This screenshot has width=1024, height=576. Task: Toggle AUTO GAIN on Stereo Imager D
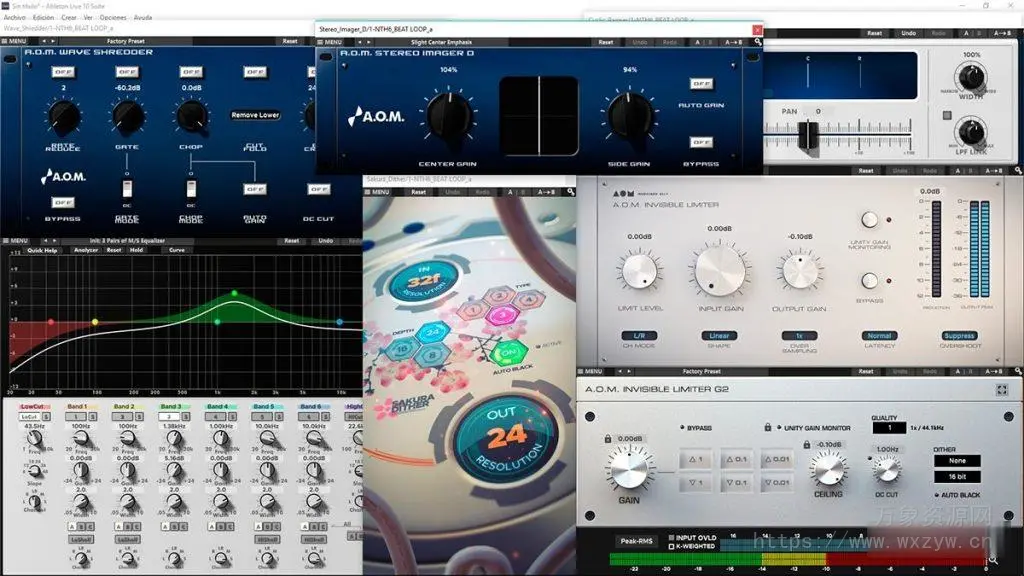(701, 85)
